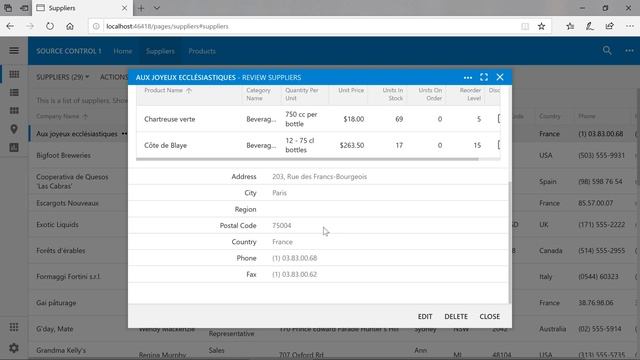Click the modal vertical scrollbar
The width and height of the screenshot is (640, 360).
(x=509, y=242)
